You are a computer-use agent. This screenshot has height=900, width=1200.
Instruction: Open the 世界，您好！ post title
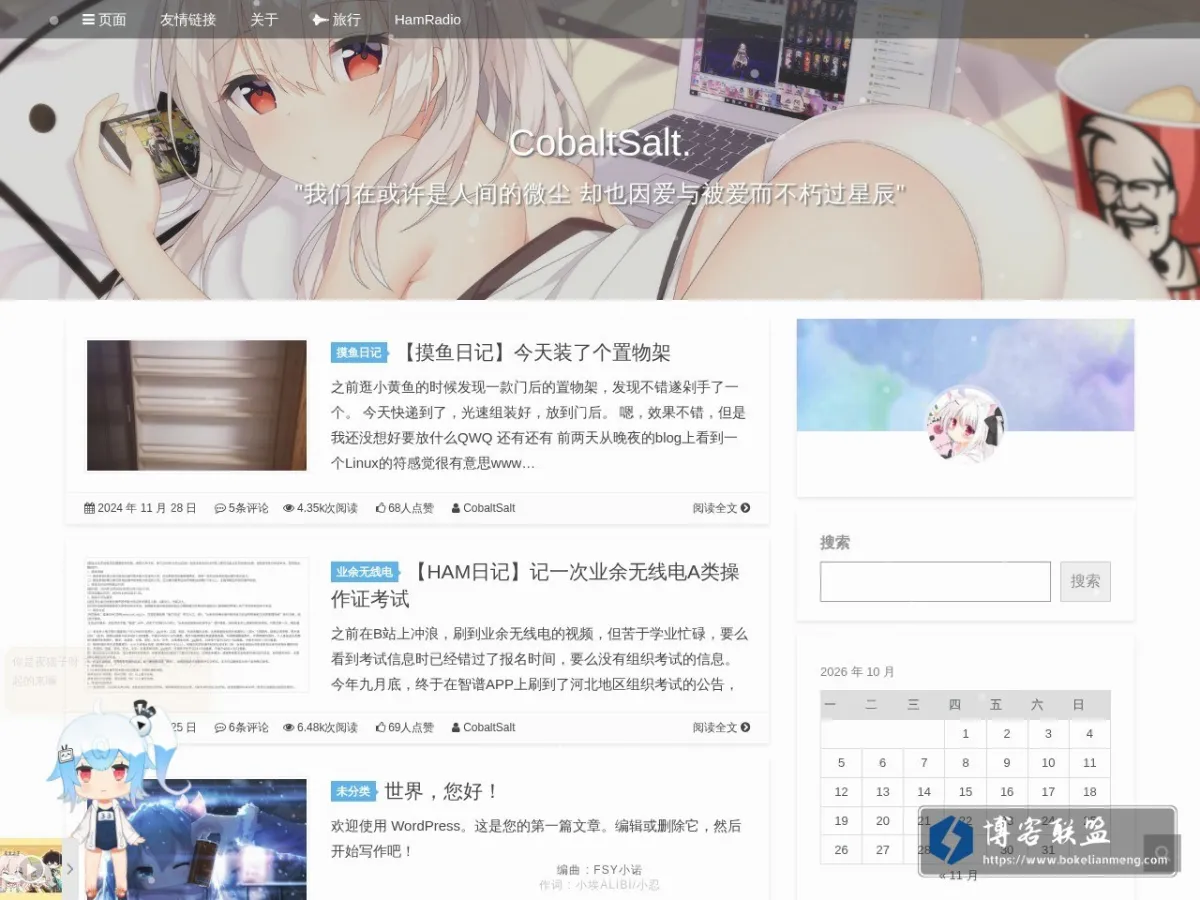(x=442, y=791)
